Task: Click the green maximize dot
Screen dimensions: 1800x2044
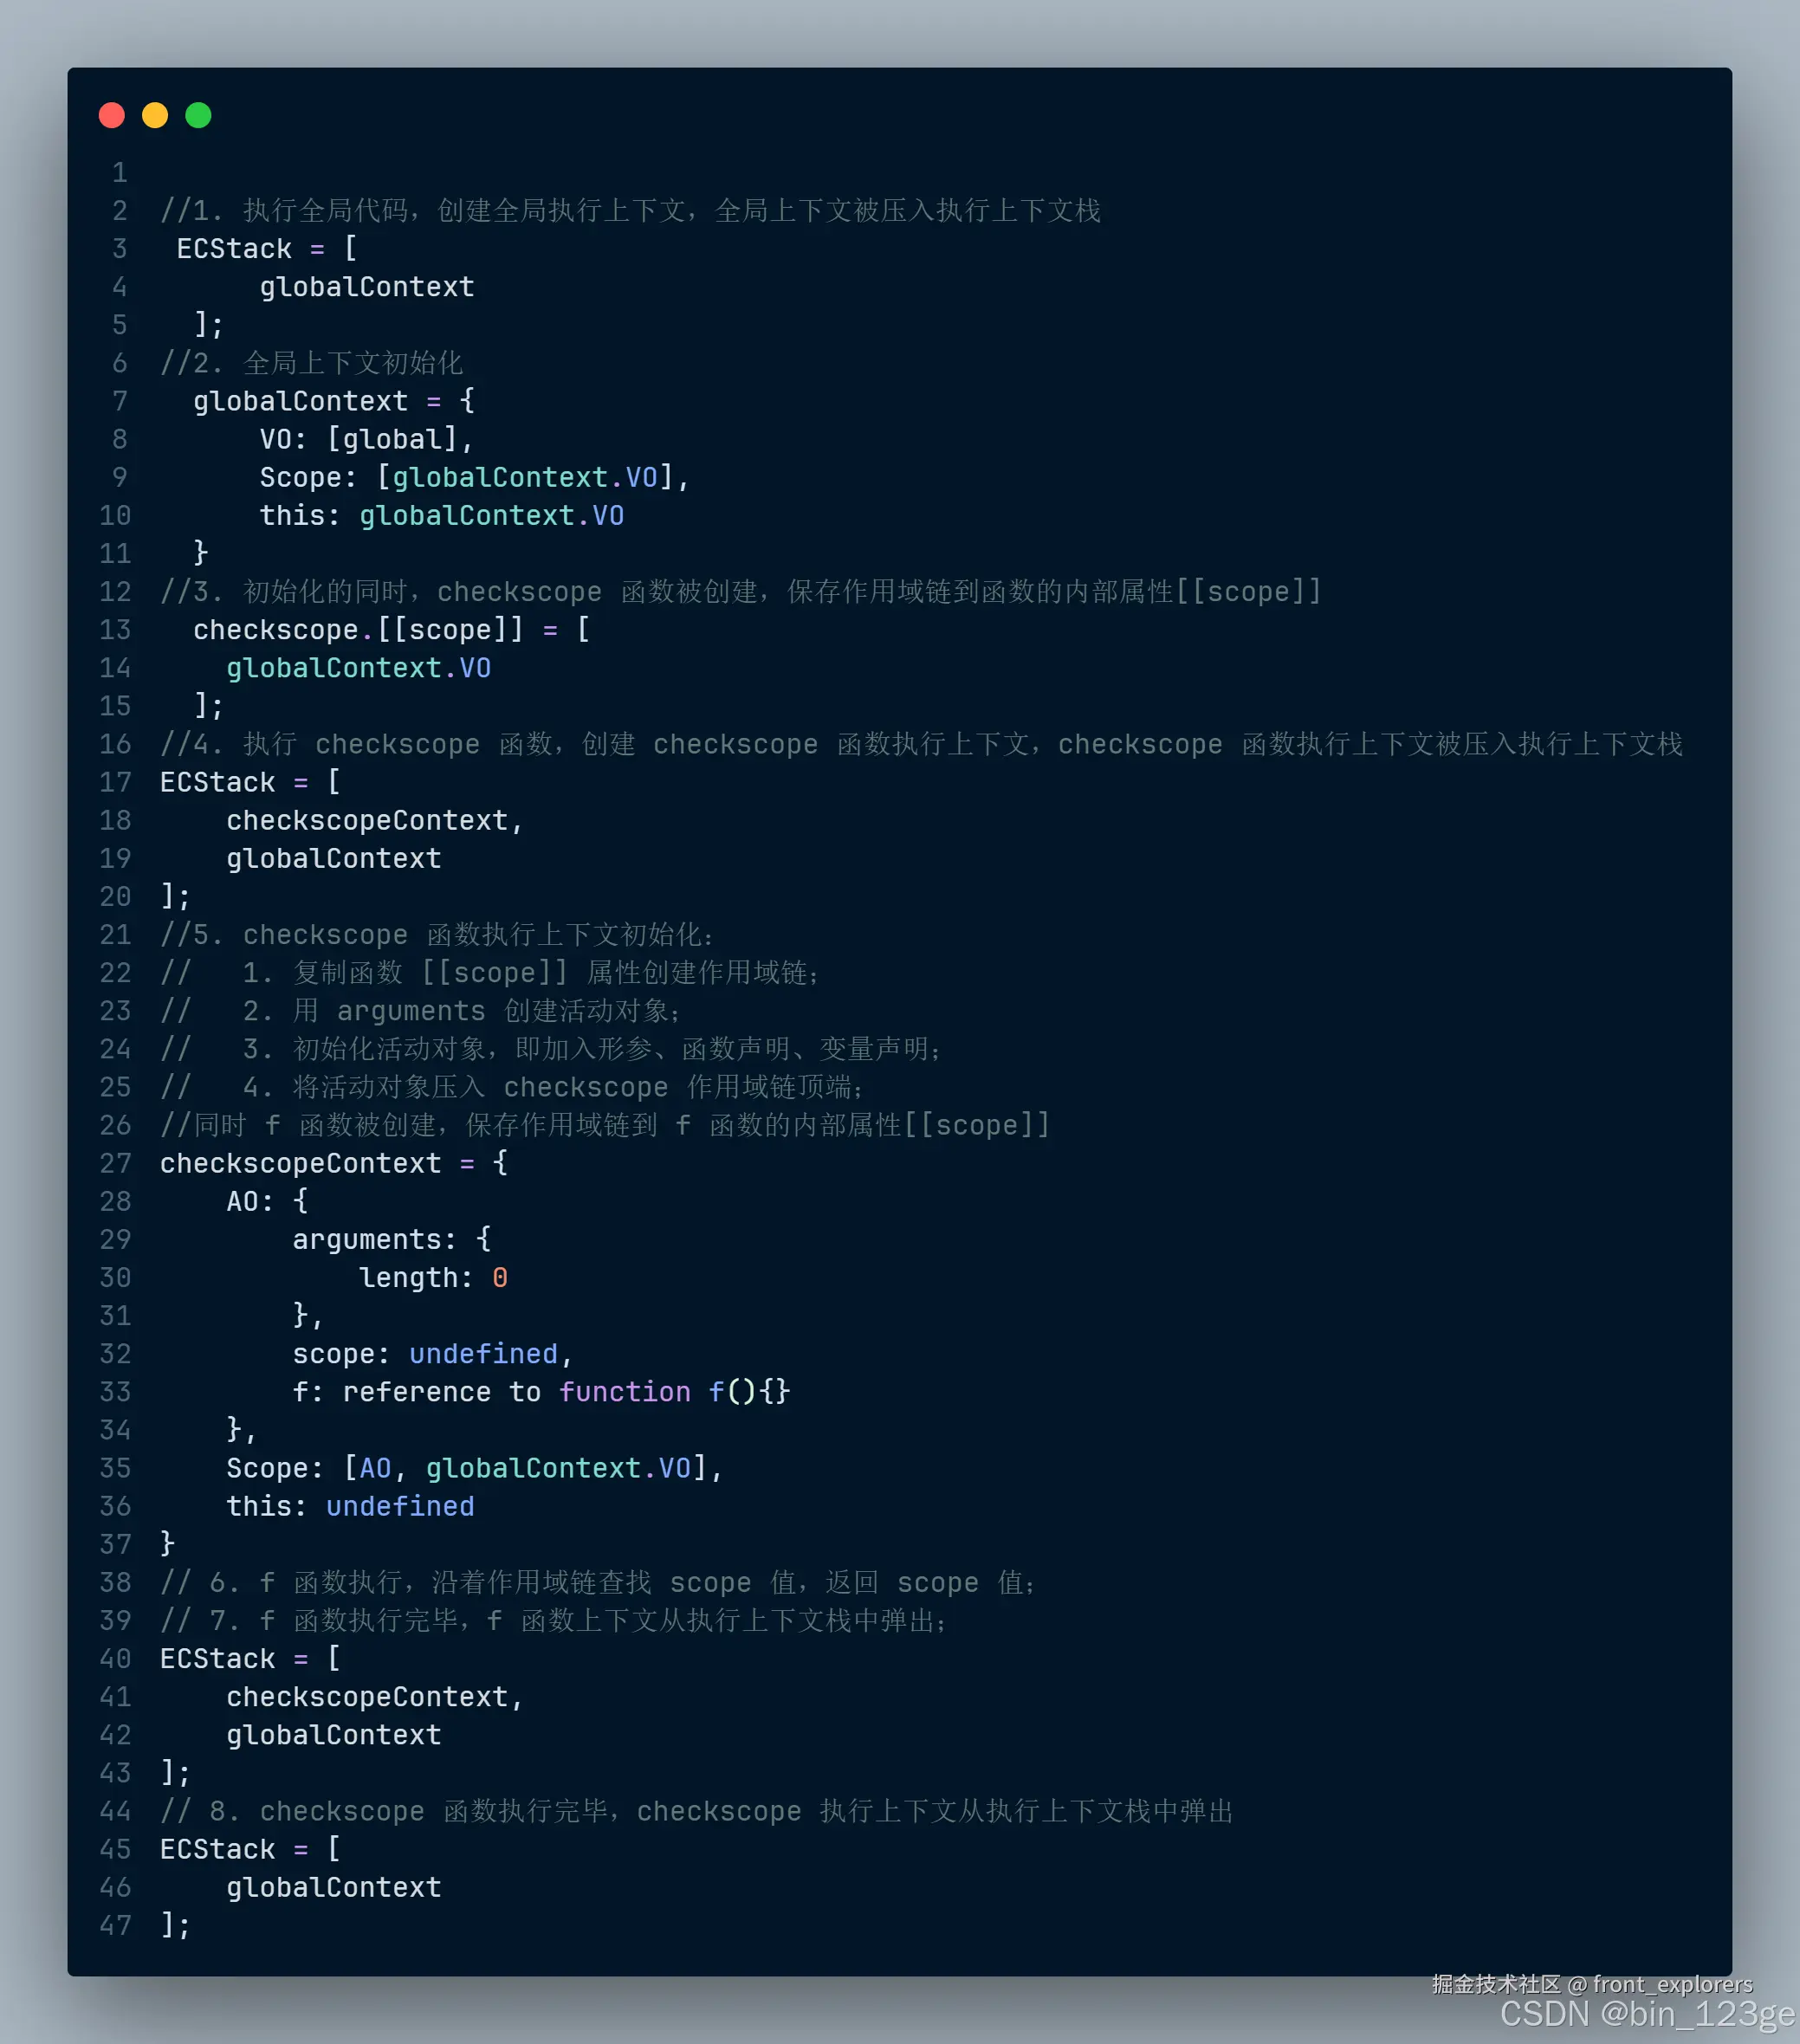Action: tap(198, 116)
